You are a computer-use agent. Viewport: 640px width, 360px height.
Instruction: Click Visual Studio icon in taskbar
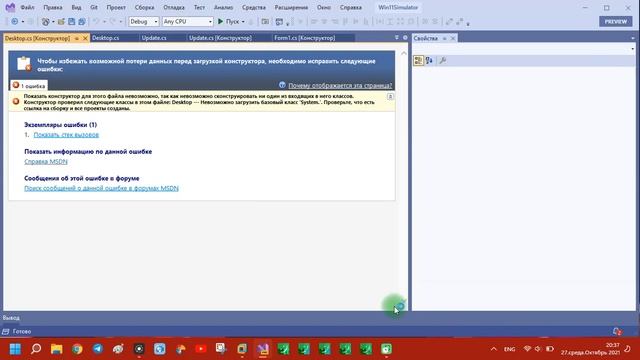[262, 349]
